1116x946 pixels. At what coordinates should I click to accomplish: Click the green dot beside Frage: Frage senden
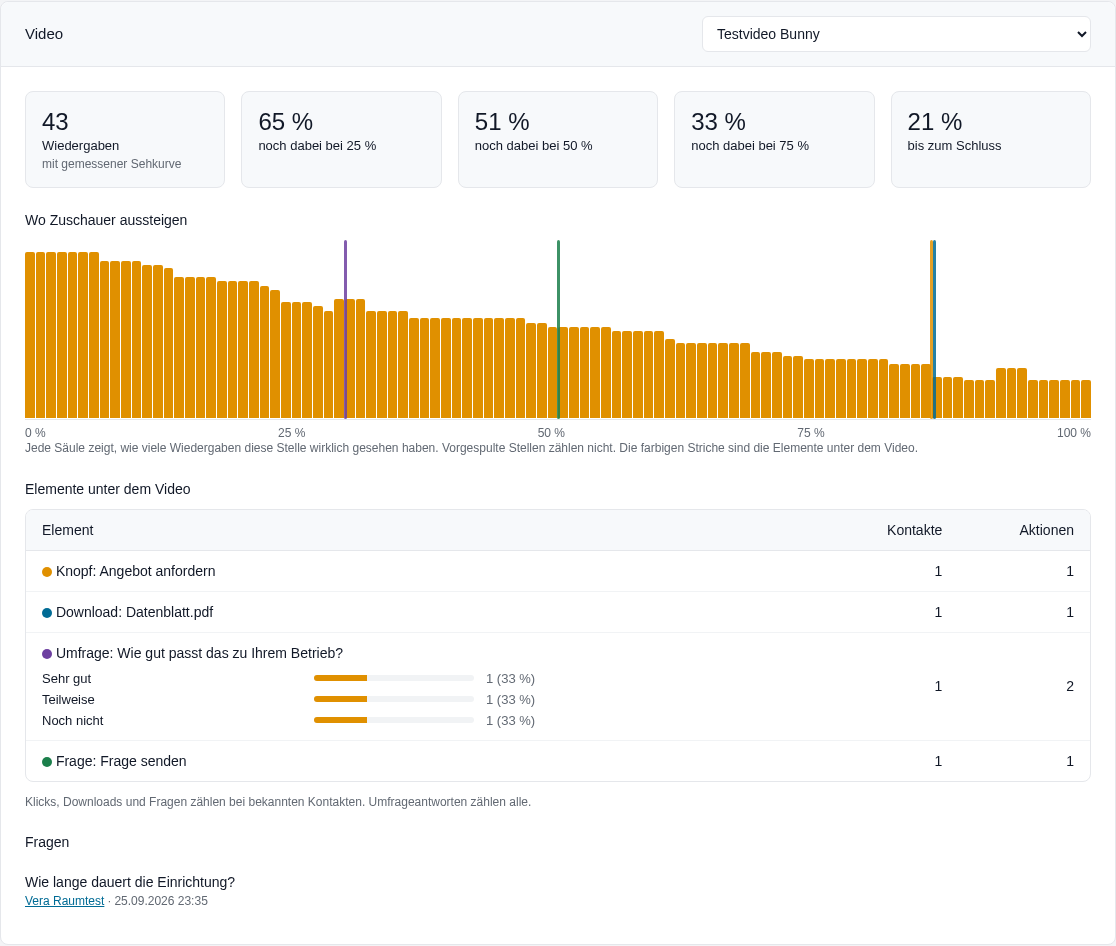(47, 762)
